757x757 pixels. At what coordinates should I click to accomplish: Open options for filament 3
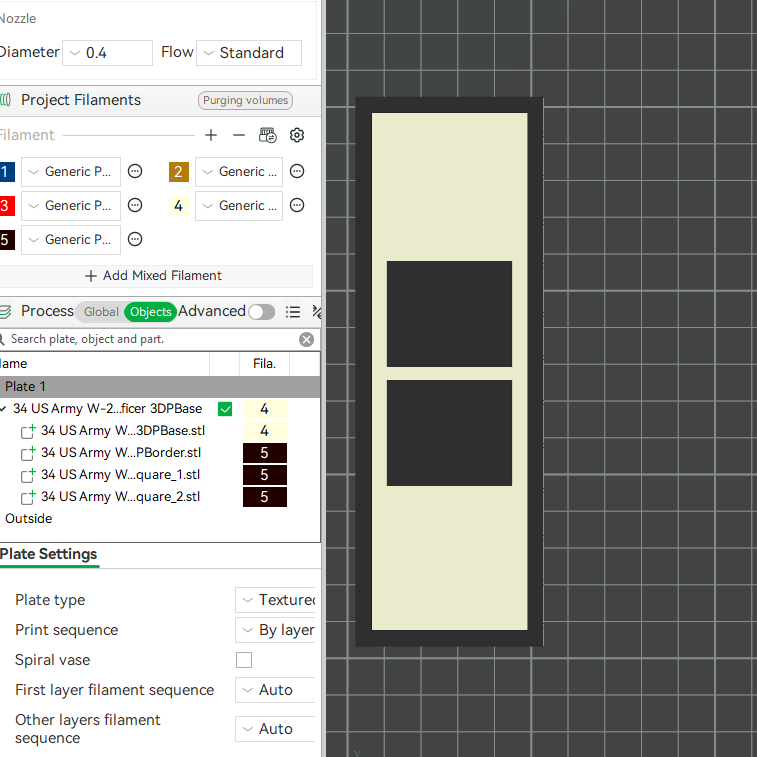point(135,206)
